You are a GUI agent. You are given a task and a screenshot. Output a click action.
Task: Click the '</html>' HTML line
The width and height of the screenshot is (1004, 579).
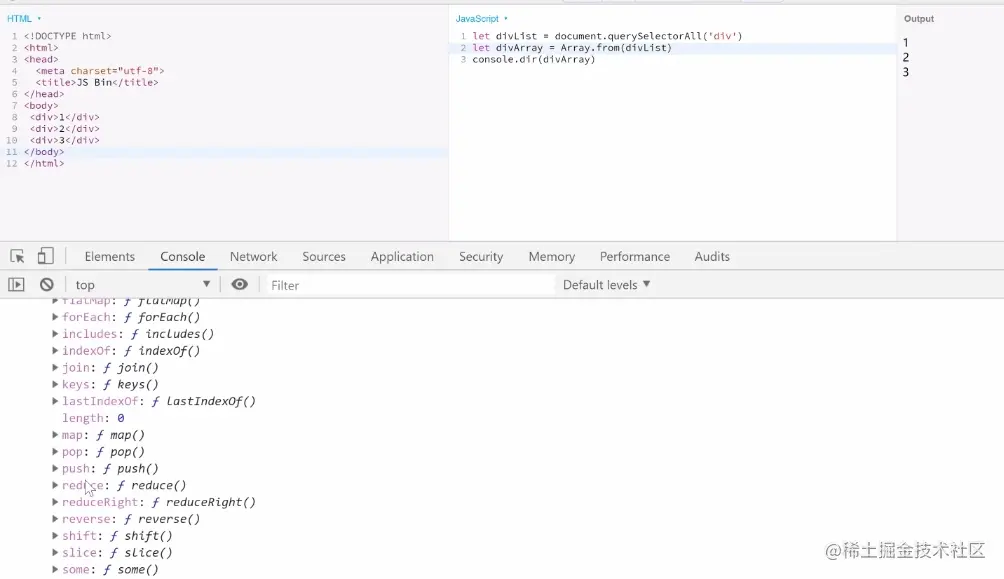point(44,163)
